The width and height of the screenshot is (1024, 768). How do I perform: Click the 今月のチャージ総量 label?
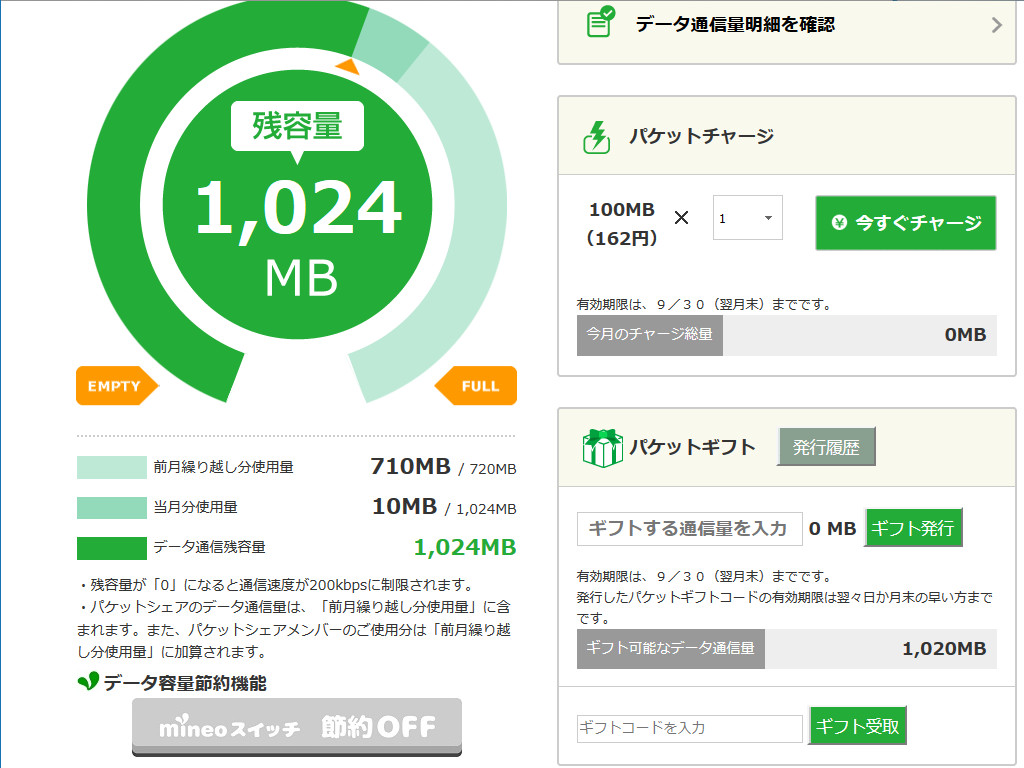pos(650,335)
